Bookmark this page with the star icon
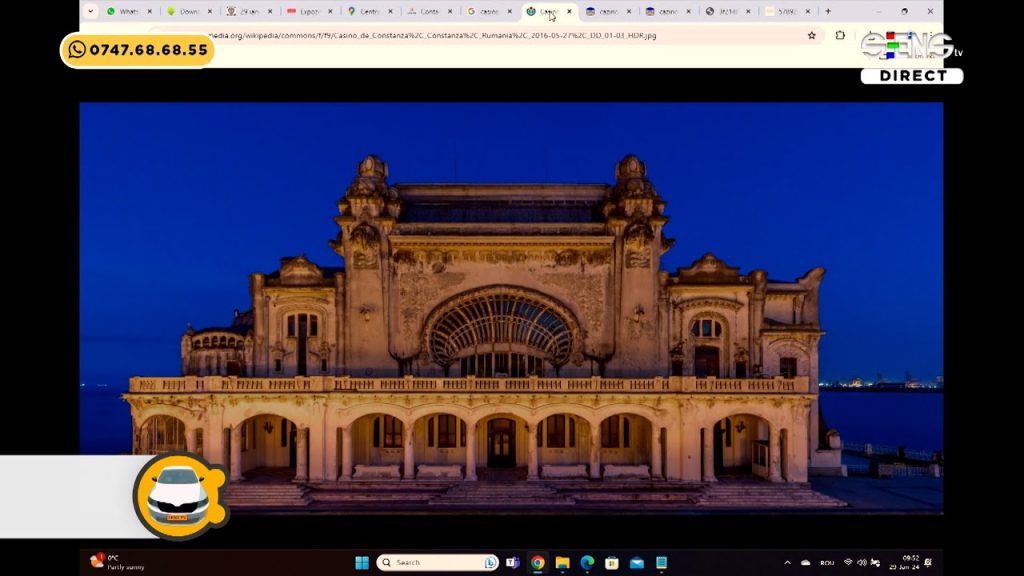Image resolution: width=1024 pixels, height=576 pixels. pyautogui.click(x=811, y=35)
